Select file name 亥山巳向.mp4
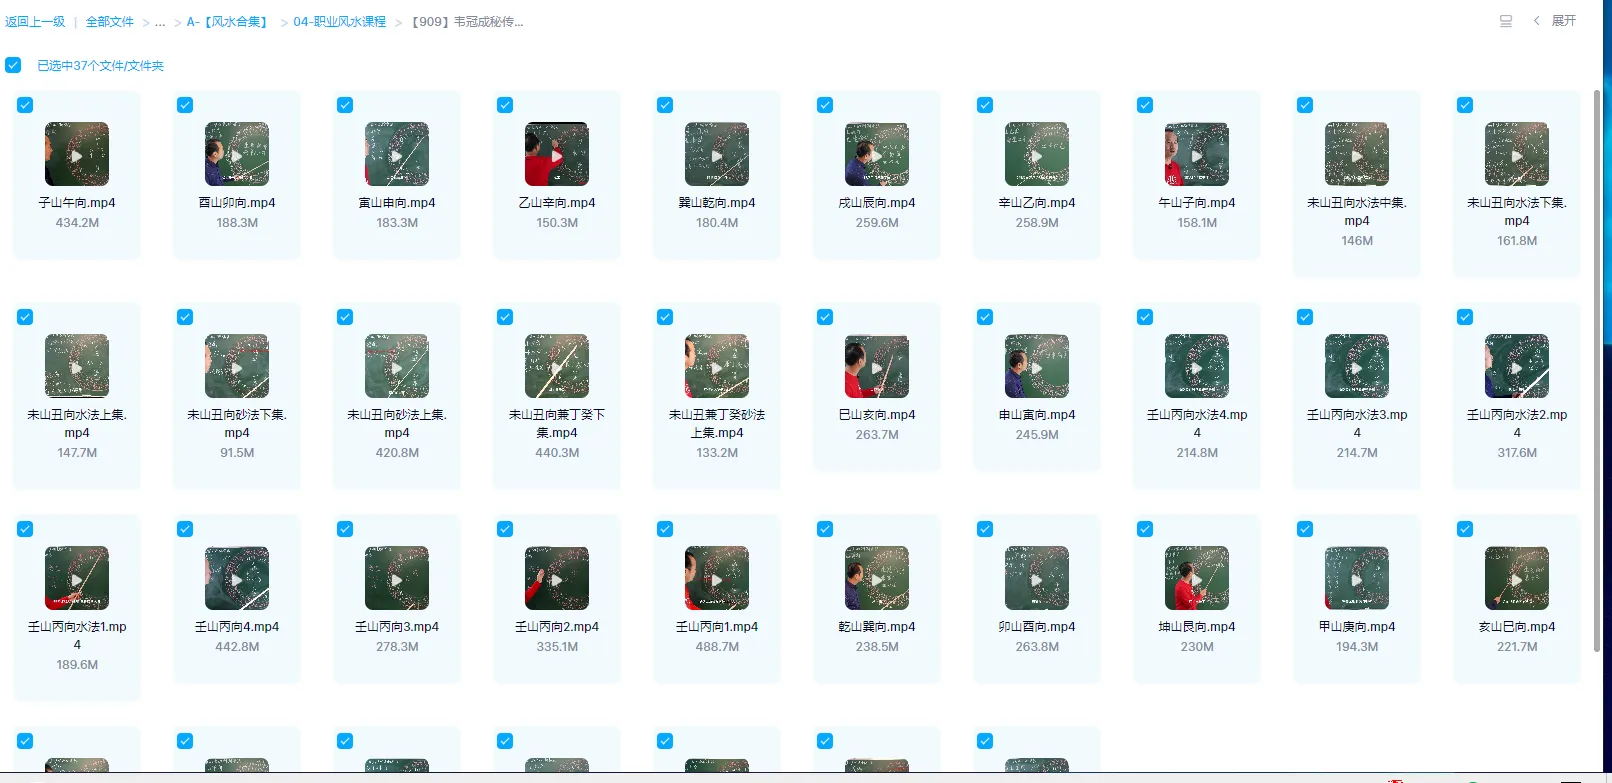 click(x=1517, y=627)
